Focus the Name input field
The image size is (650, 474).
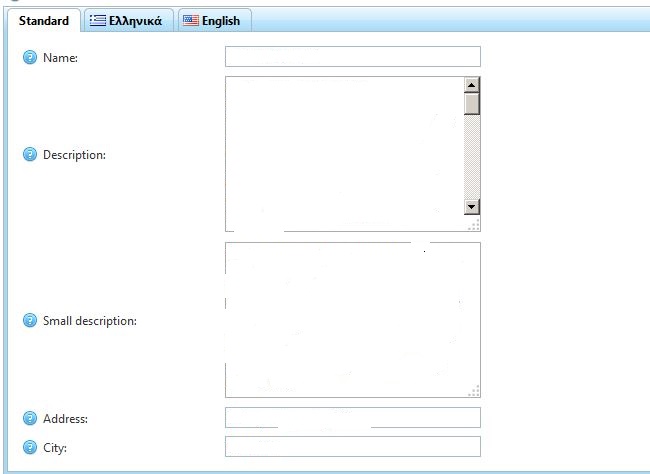tap(353, 56)
